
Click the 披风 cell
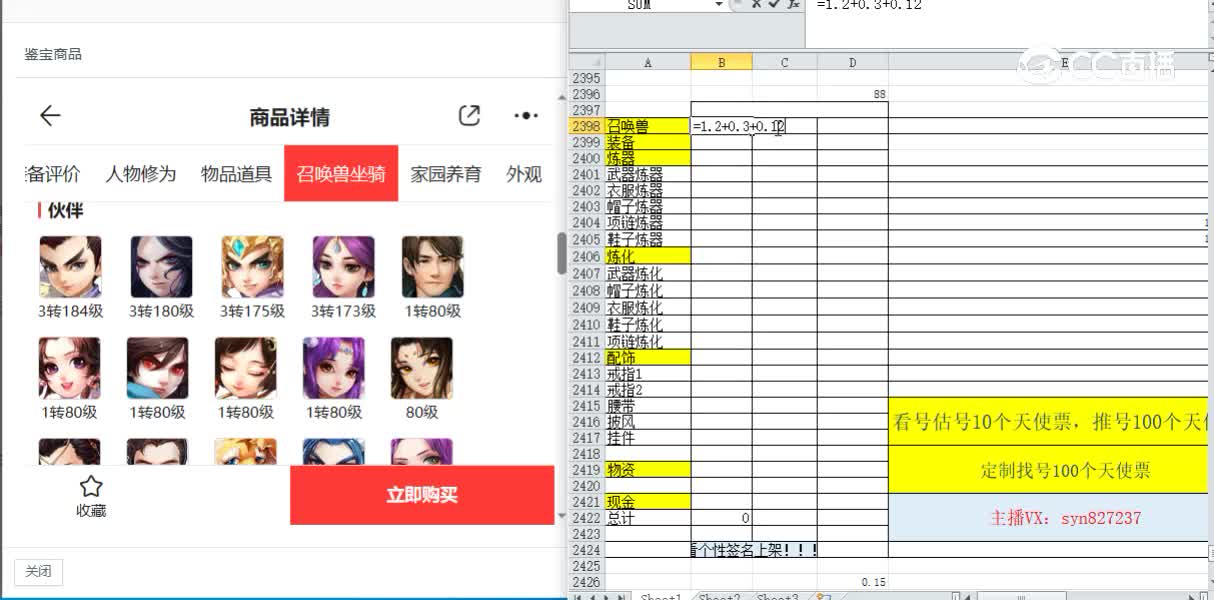(x=648, y=422)
